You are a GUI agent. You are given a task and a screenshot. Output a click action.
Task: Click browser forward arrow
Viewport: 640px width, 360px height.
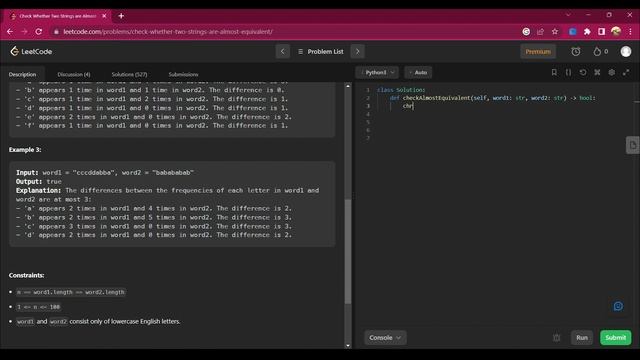[x=24, y=31]
